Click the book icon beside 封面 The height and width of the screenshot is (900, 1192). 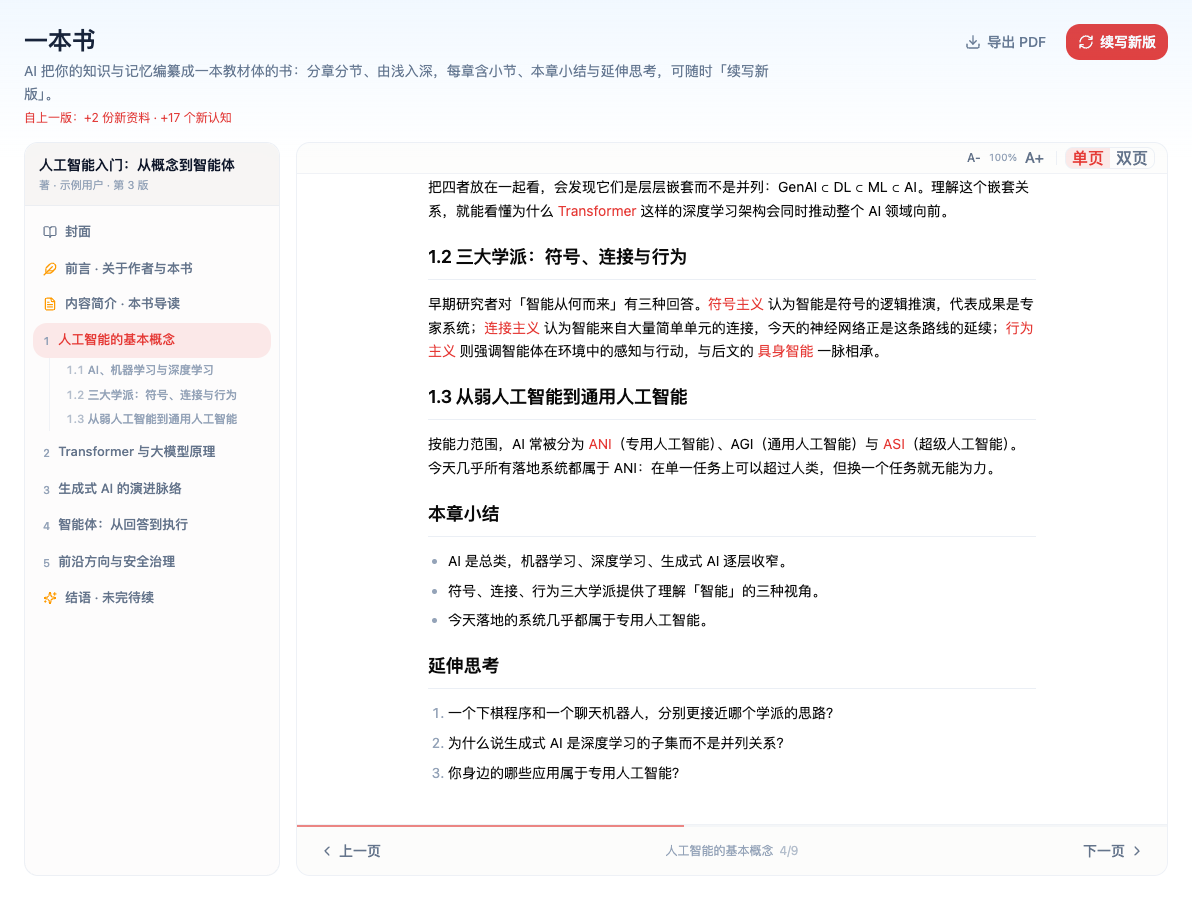pyautogui.click(x=49, y=232)
